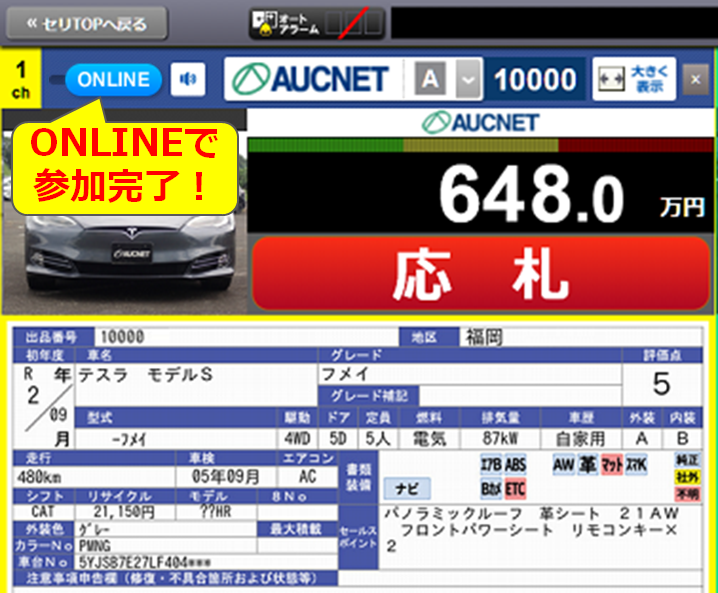718x593 pixels.
Task: Click the drive type 4WD cell
Action: point(297,439)
